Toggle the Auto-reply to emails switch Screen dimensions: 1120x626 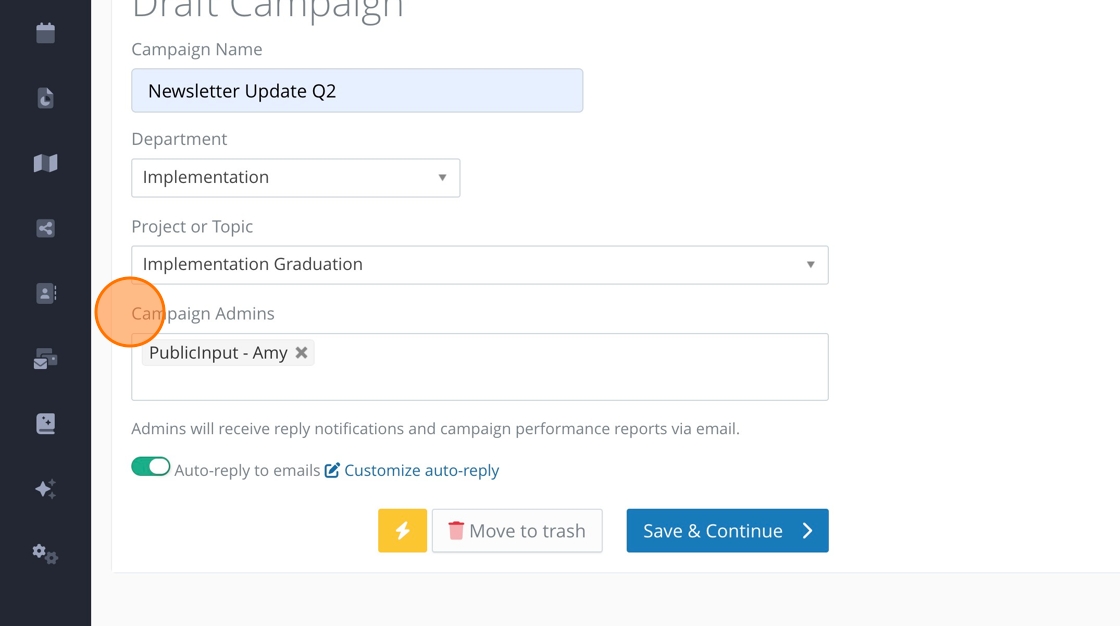[151, 467]
